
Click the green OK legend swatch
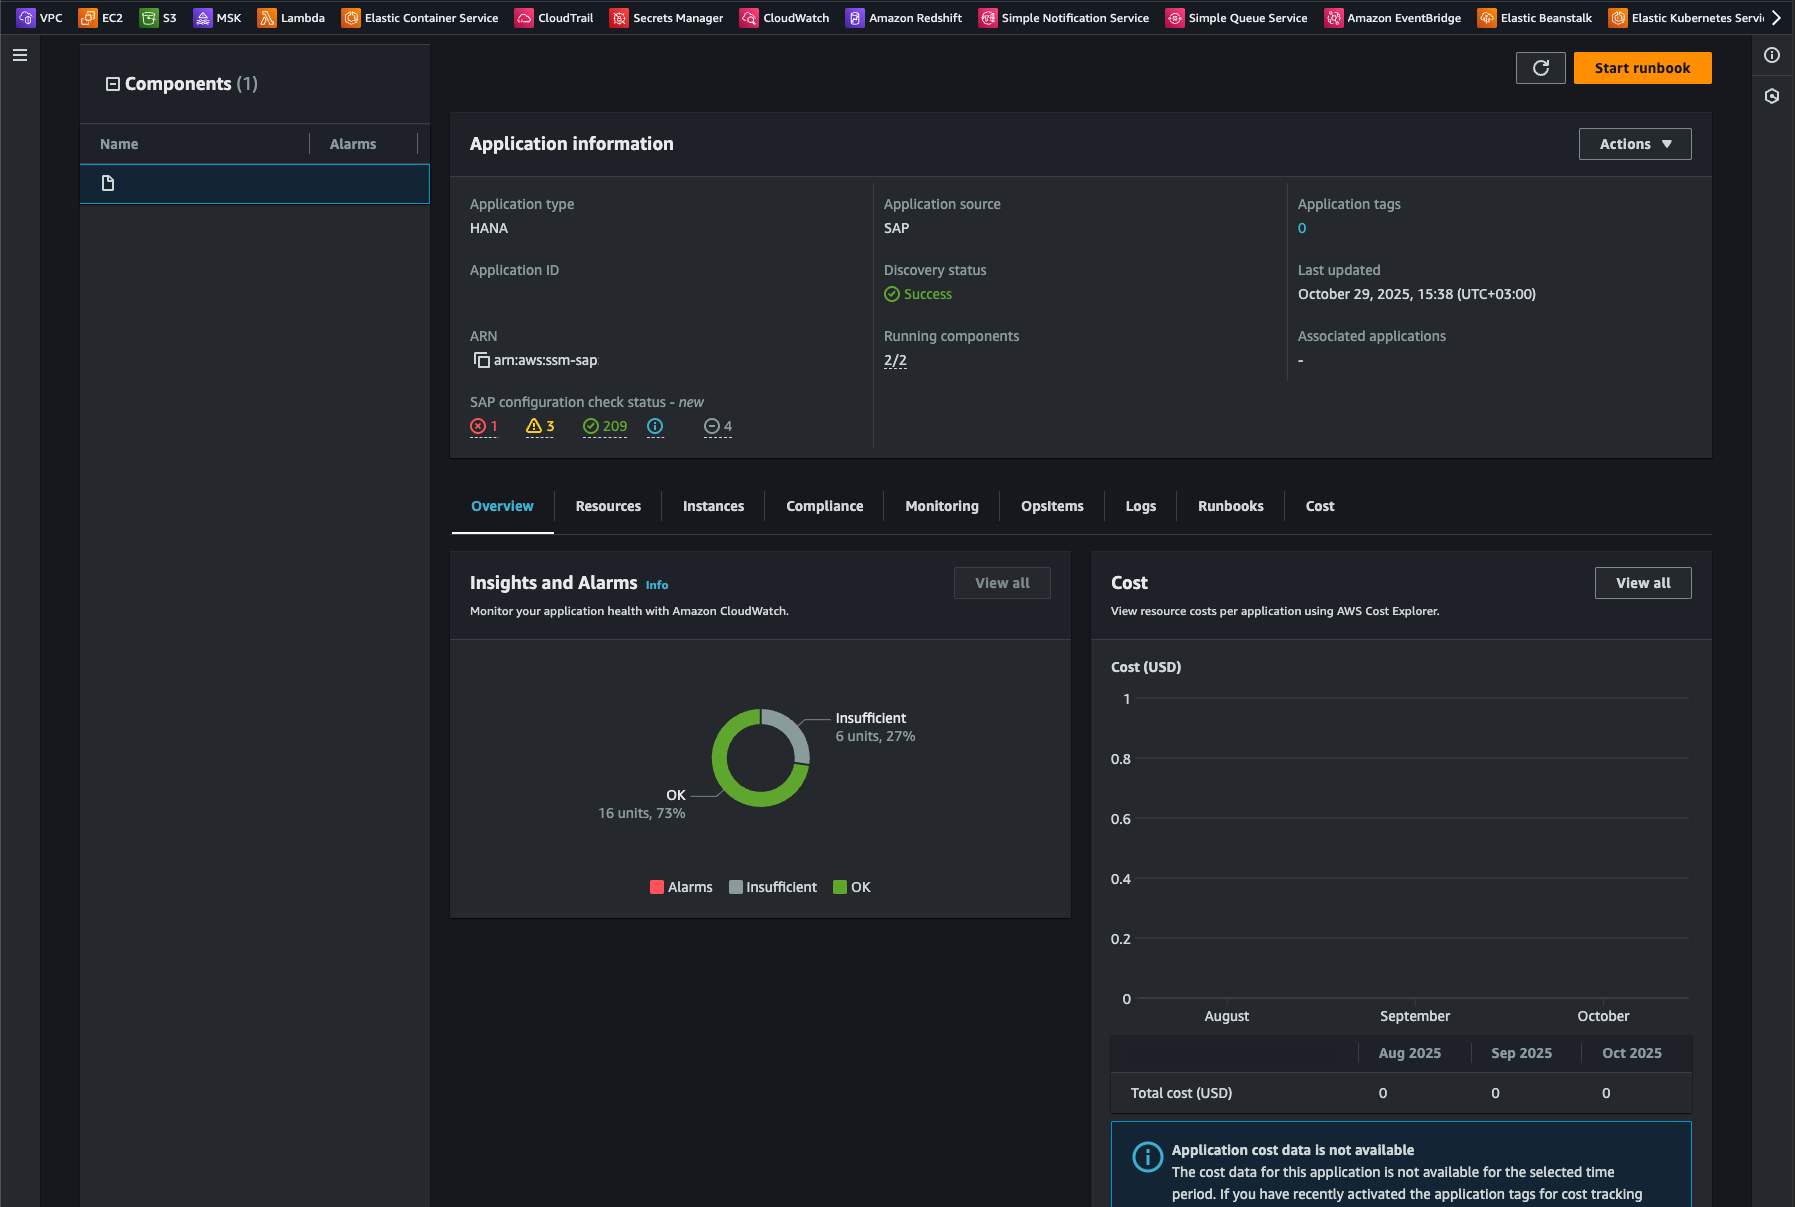840,888
